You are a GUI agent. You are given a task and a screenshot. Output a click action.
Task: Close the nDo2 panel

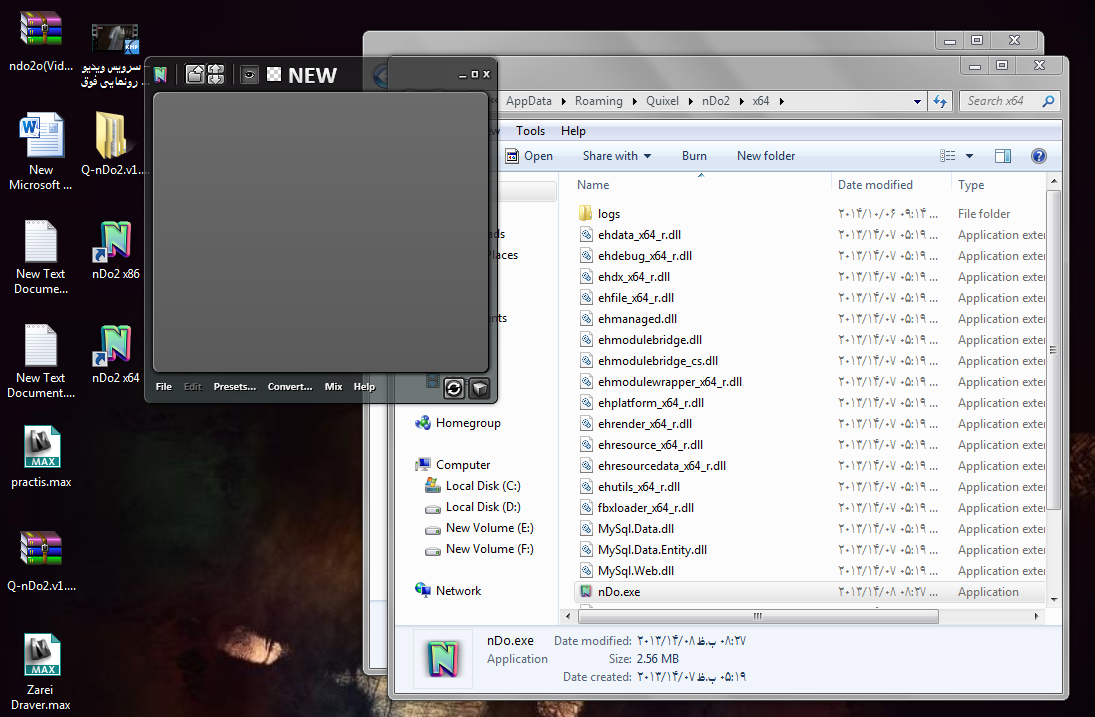click(486, 74)
